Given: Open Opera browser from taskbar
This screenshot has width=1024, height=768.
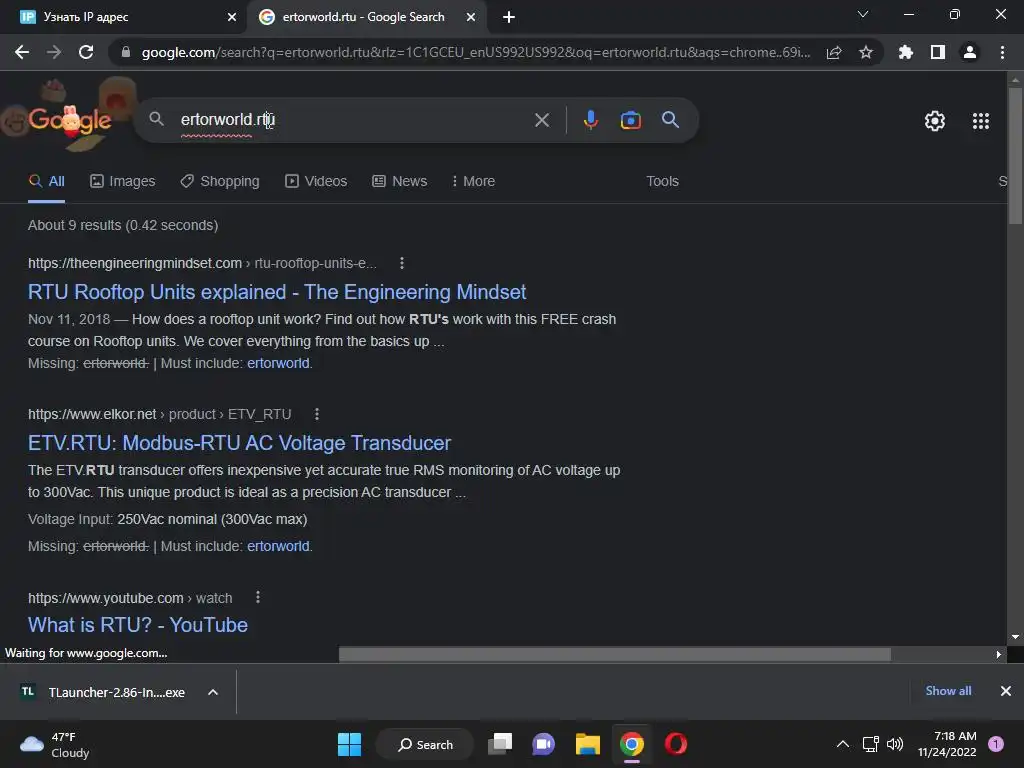Looking at the screenshot, I should click(676, 744).
